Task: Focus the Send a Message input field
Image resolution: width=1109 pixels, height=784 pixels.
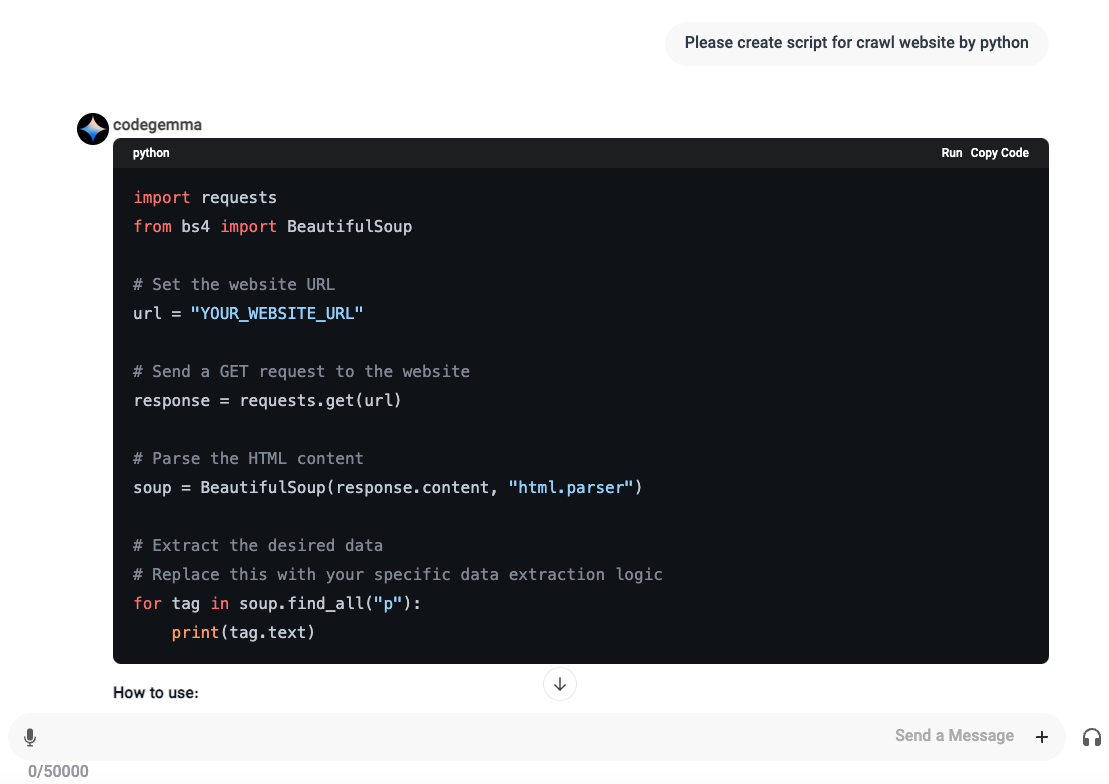Action: click(500, 736)
